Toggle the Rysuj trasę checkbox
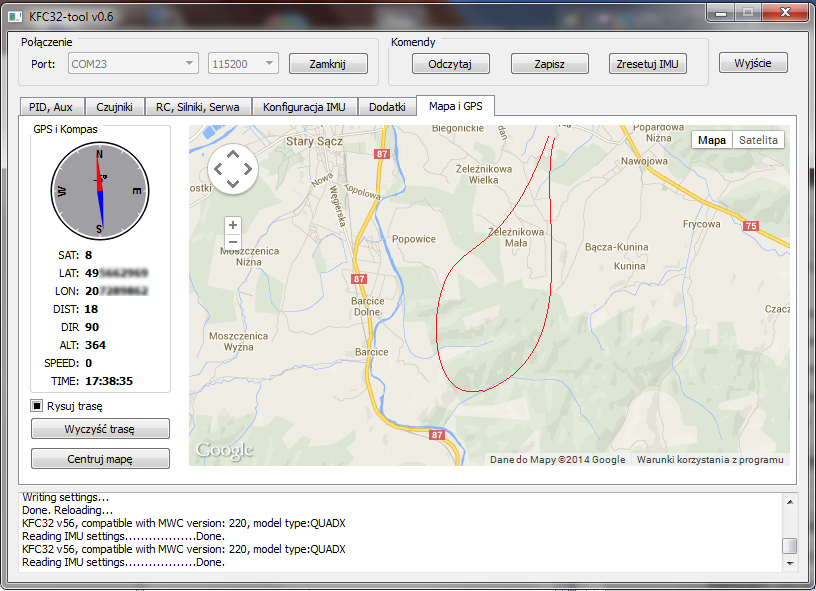The height and width of the screenshot is (591, 816). (37, 406)
